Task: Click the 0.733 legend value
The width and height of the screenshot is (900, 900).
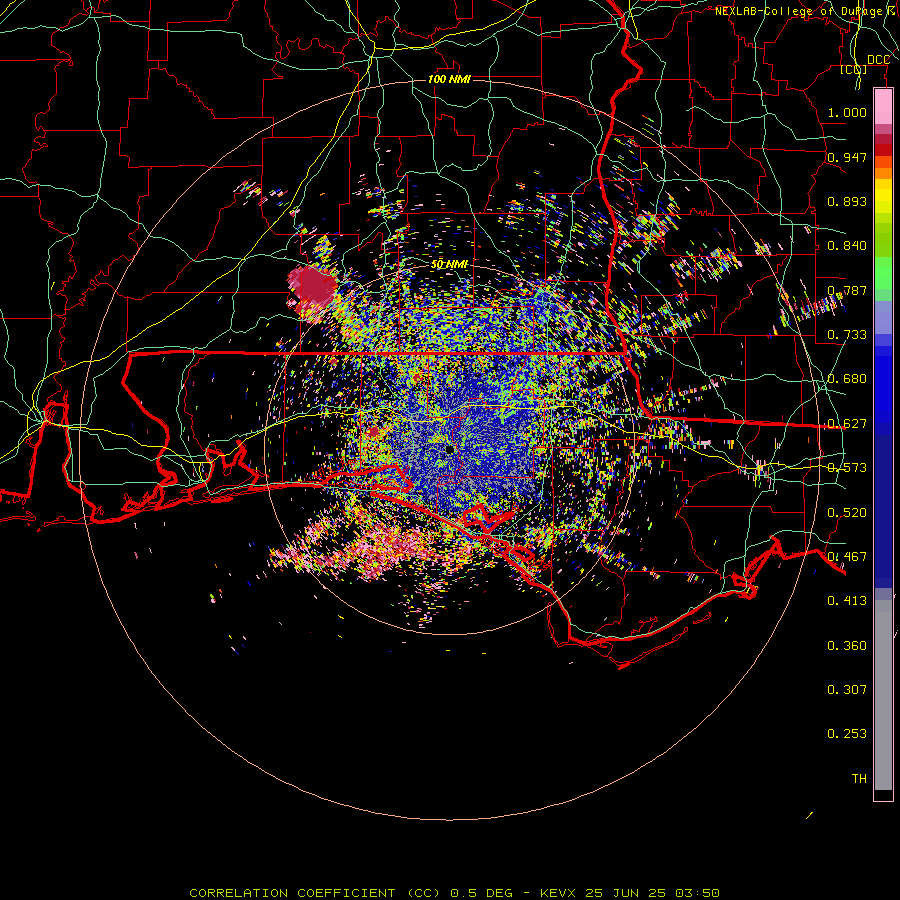Action: [847, 334]
